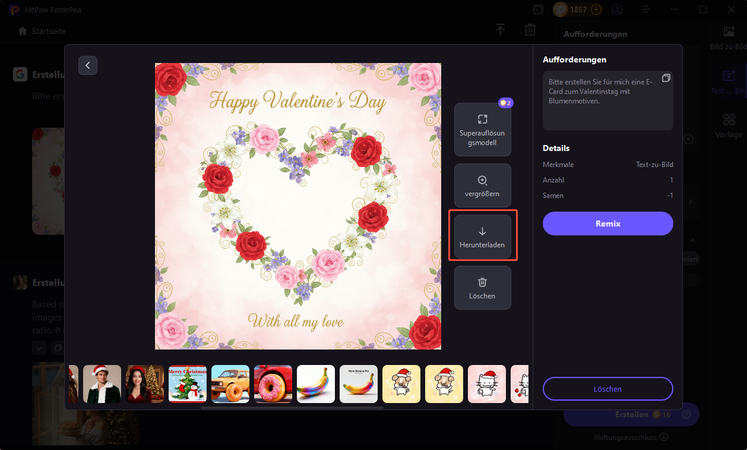Click the Remix button
The width and height of the screenshot is (747, 450).
(608, 223)
